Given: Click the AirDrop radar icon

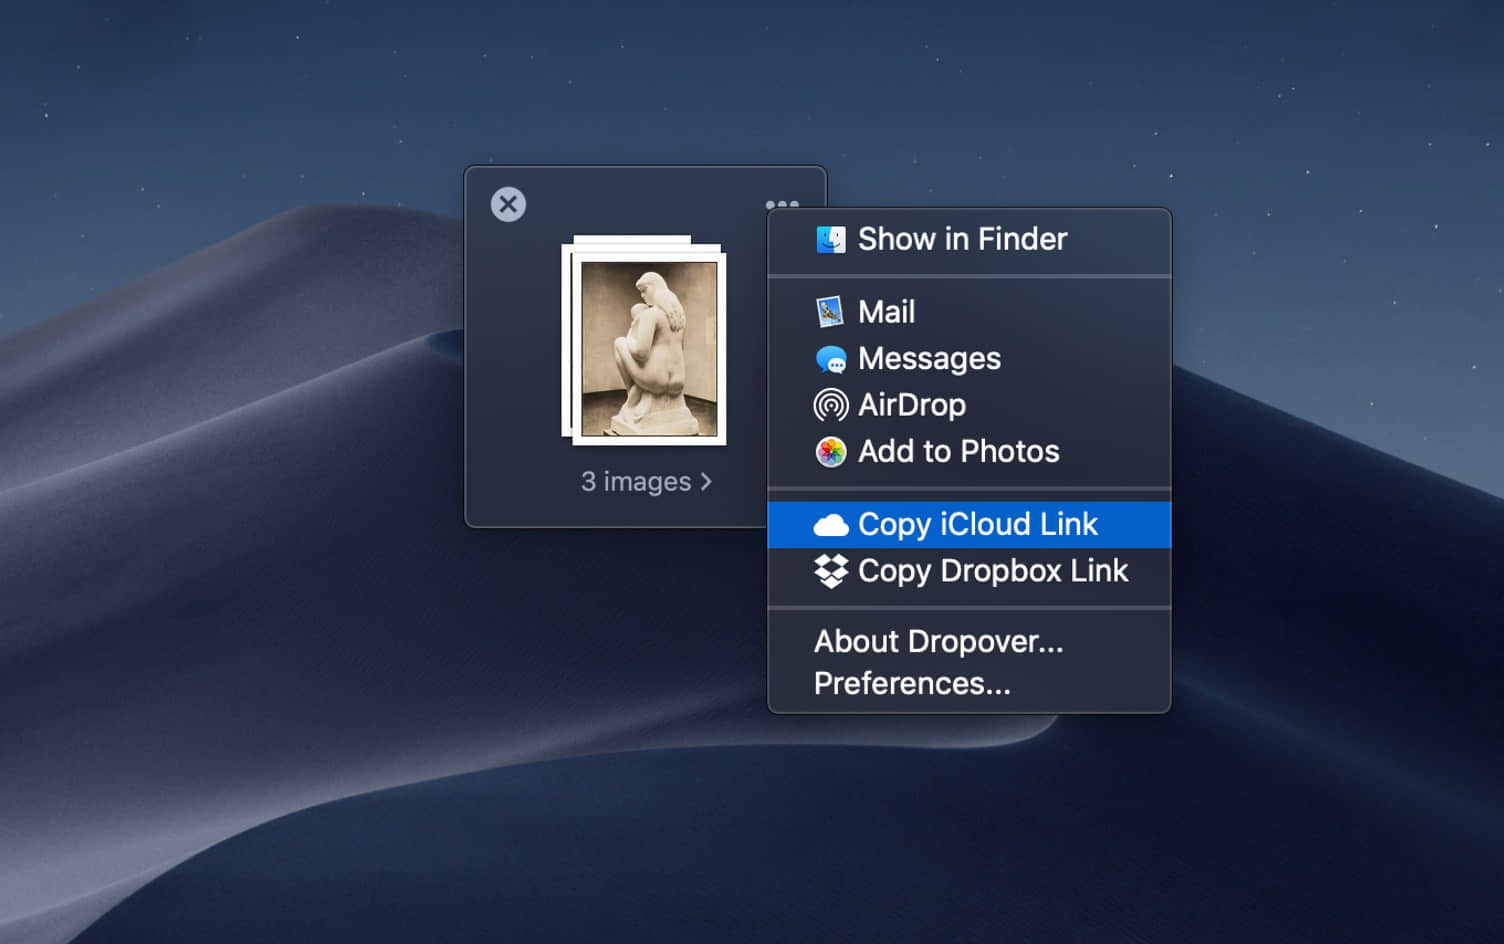Looking at the screenshot, I should [x=831, y=405].
